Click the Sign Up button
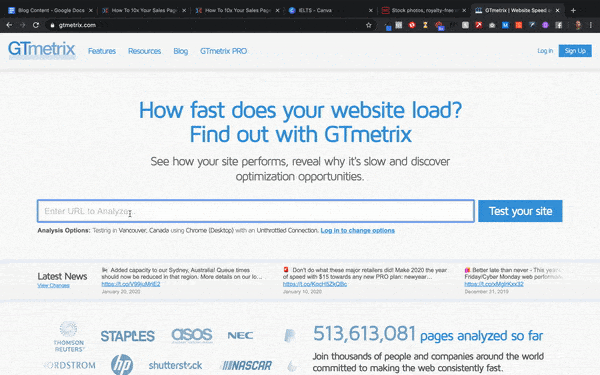600x375 pixels. tap(575, 51)
